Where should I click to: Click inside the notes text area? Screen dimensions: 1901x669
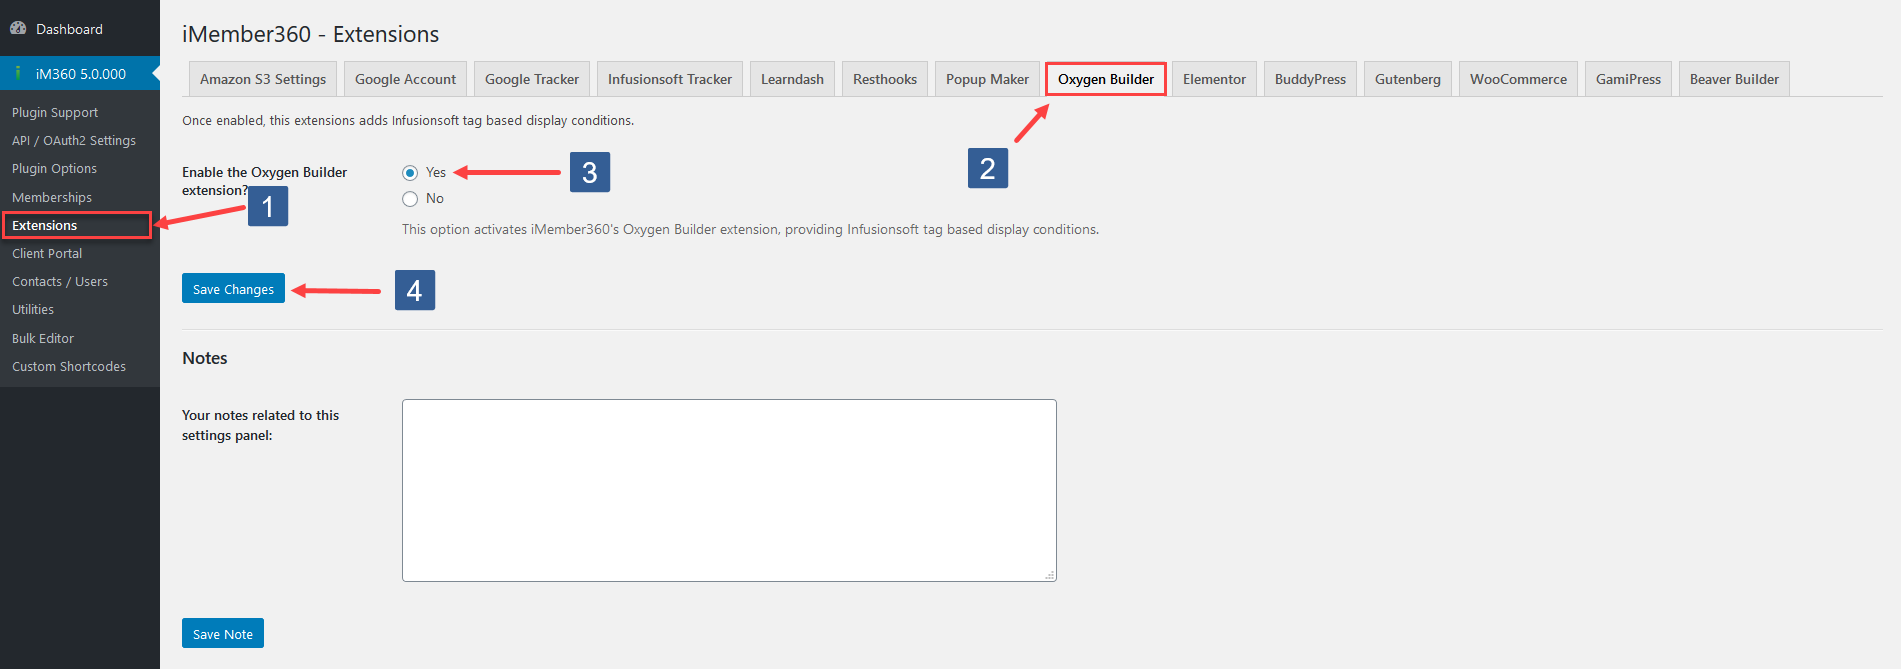point(729,490)
